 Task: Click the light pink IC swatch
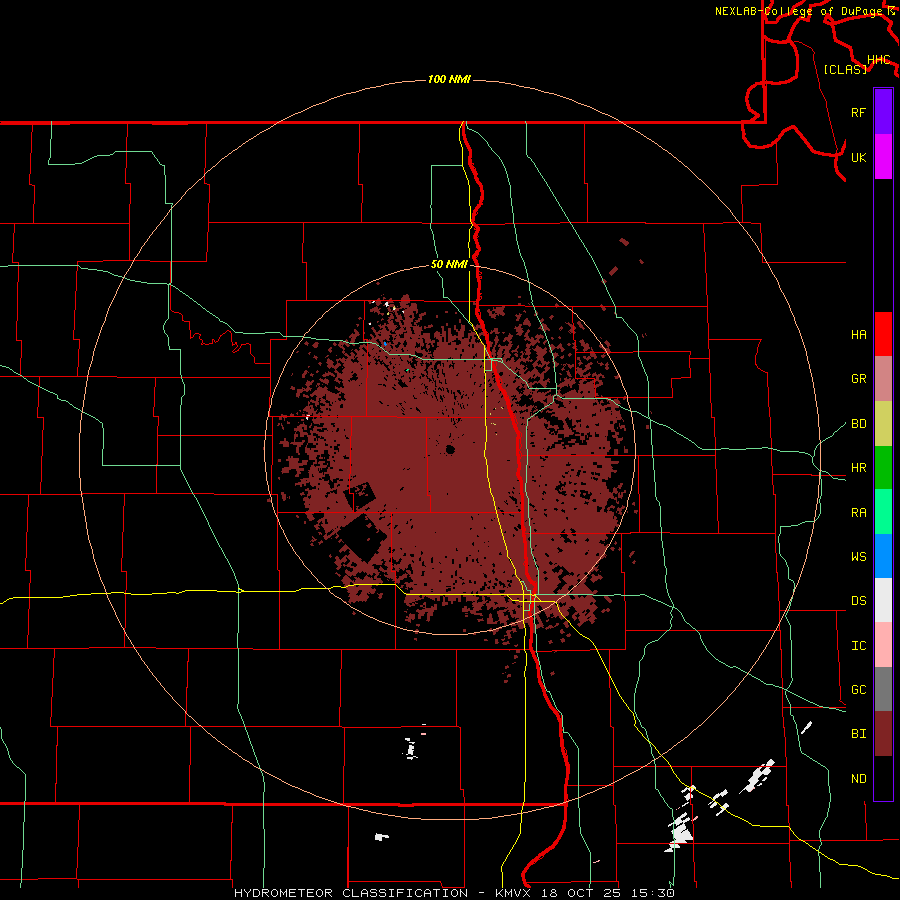(883, 645)
